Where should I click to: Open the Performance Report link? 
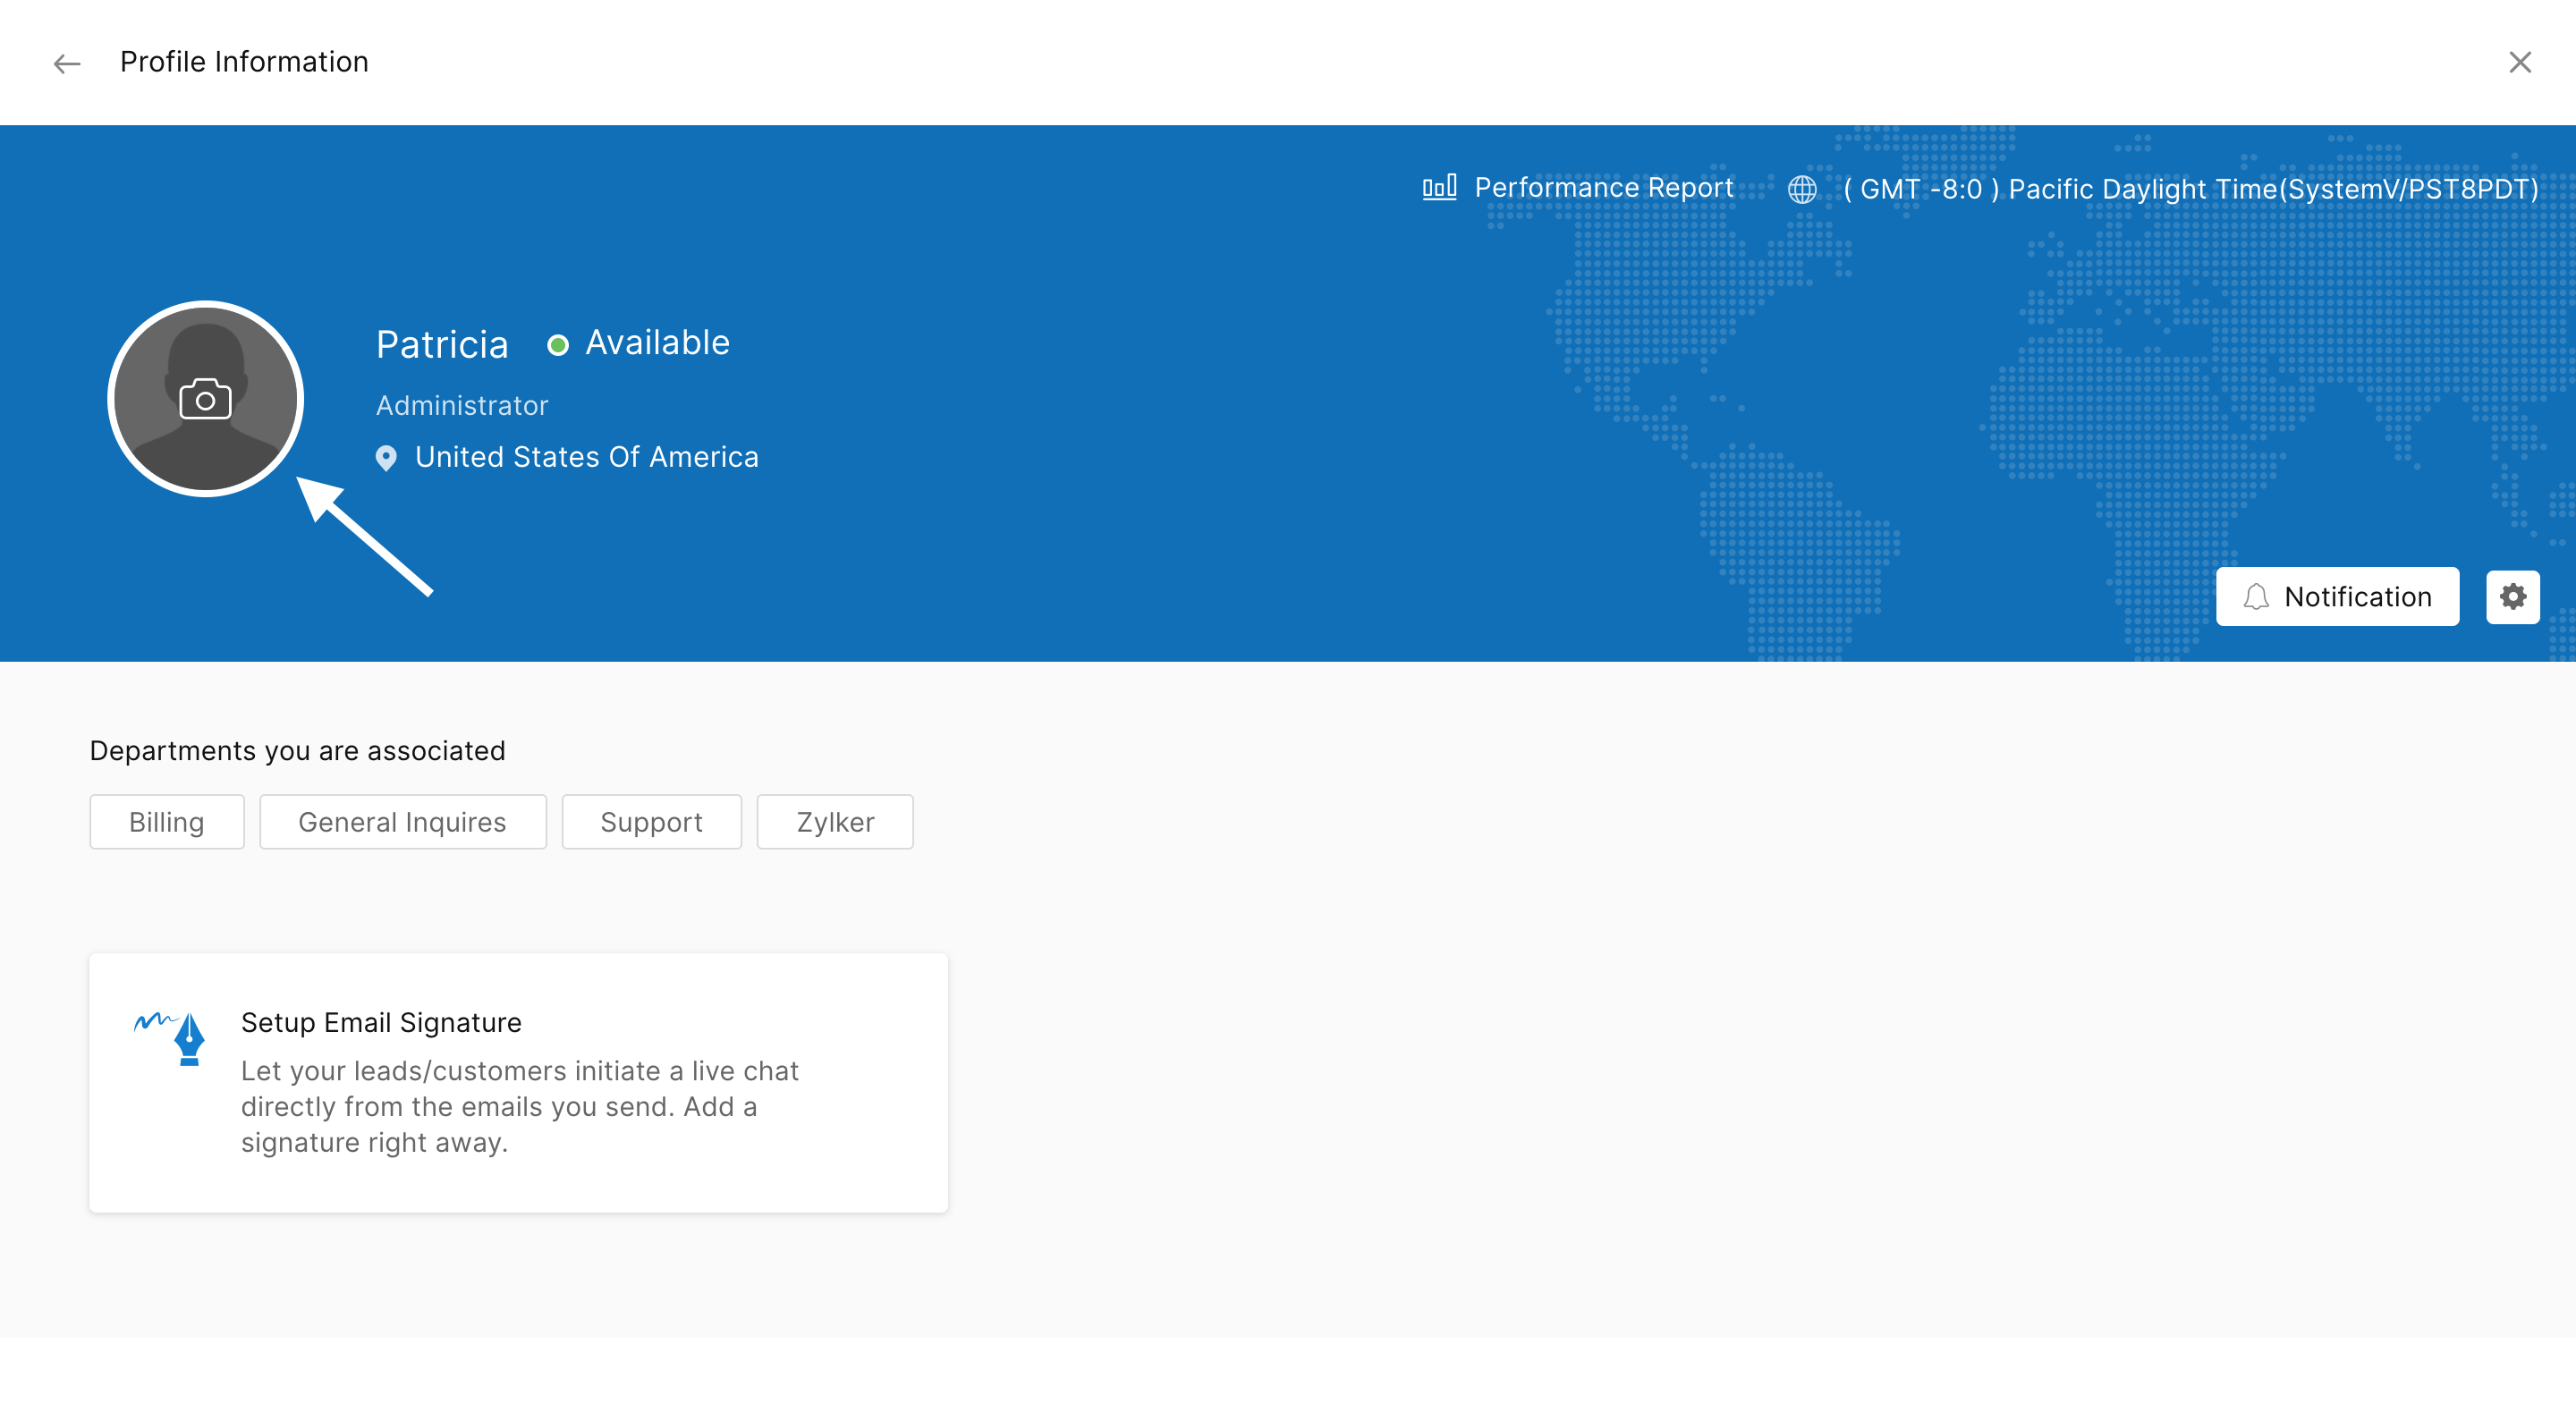coord(1603,188)
